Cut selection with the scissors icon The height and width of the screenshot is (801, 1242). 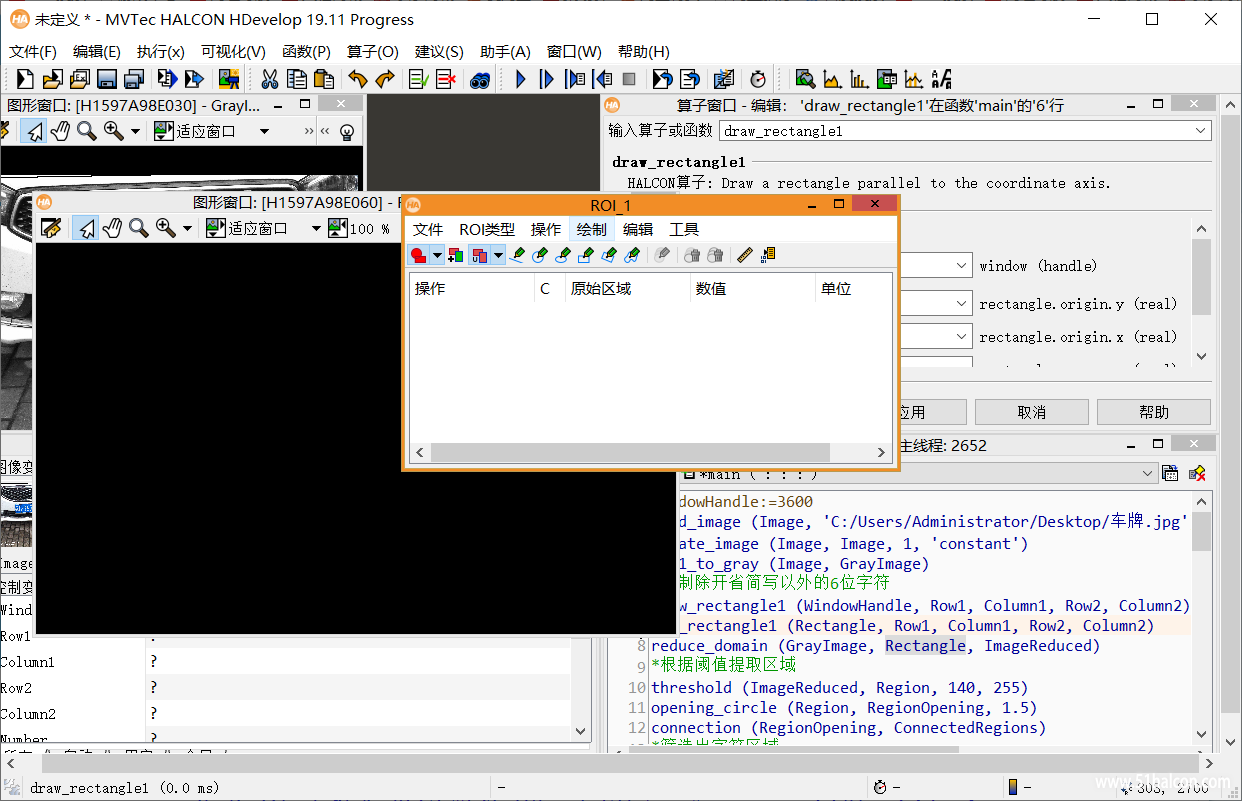(x=270, y=79)
